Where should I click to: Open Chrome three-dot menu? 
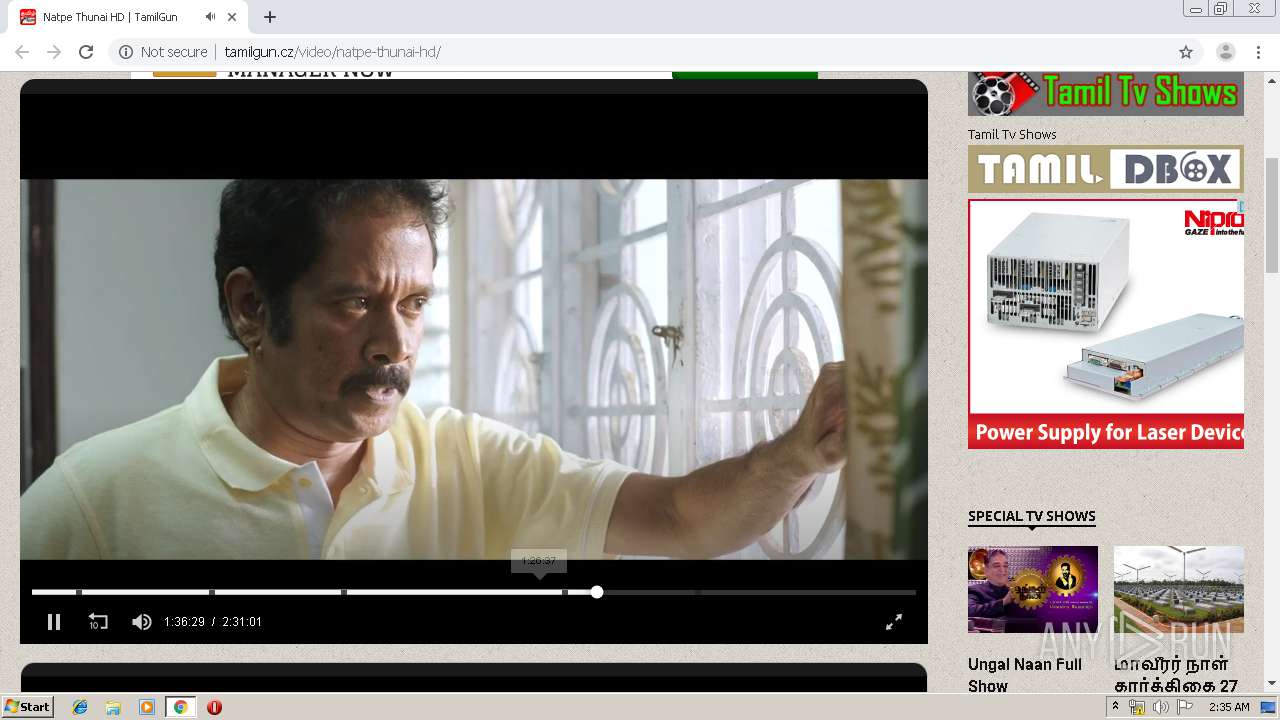tap(1257, 52)
